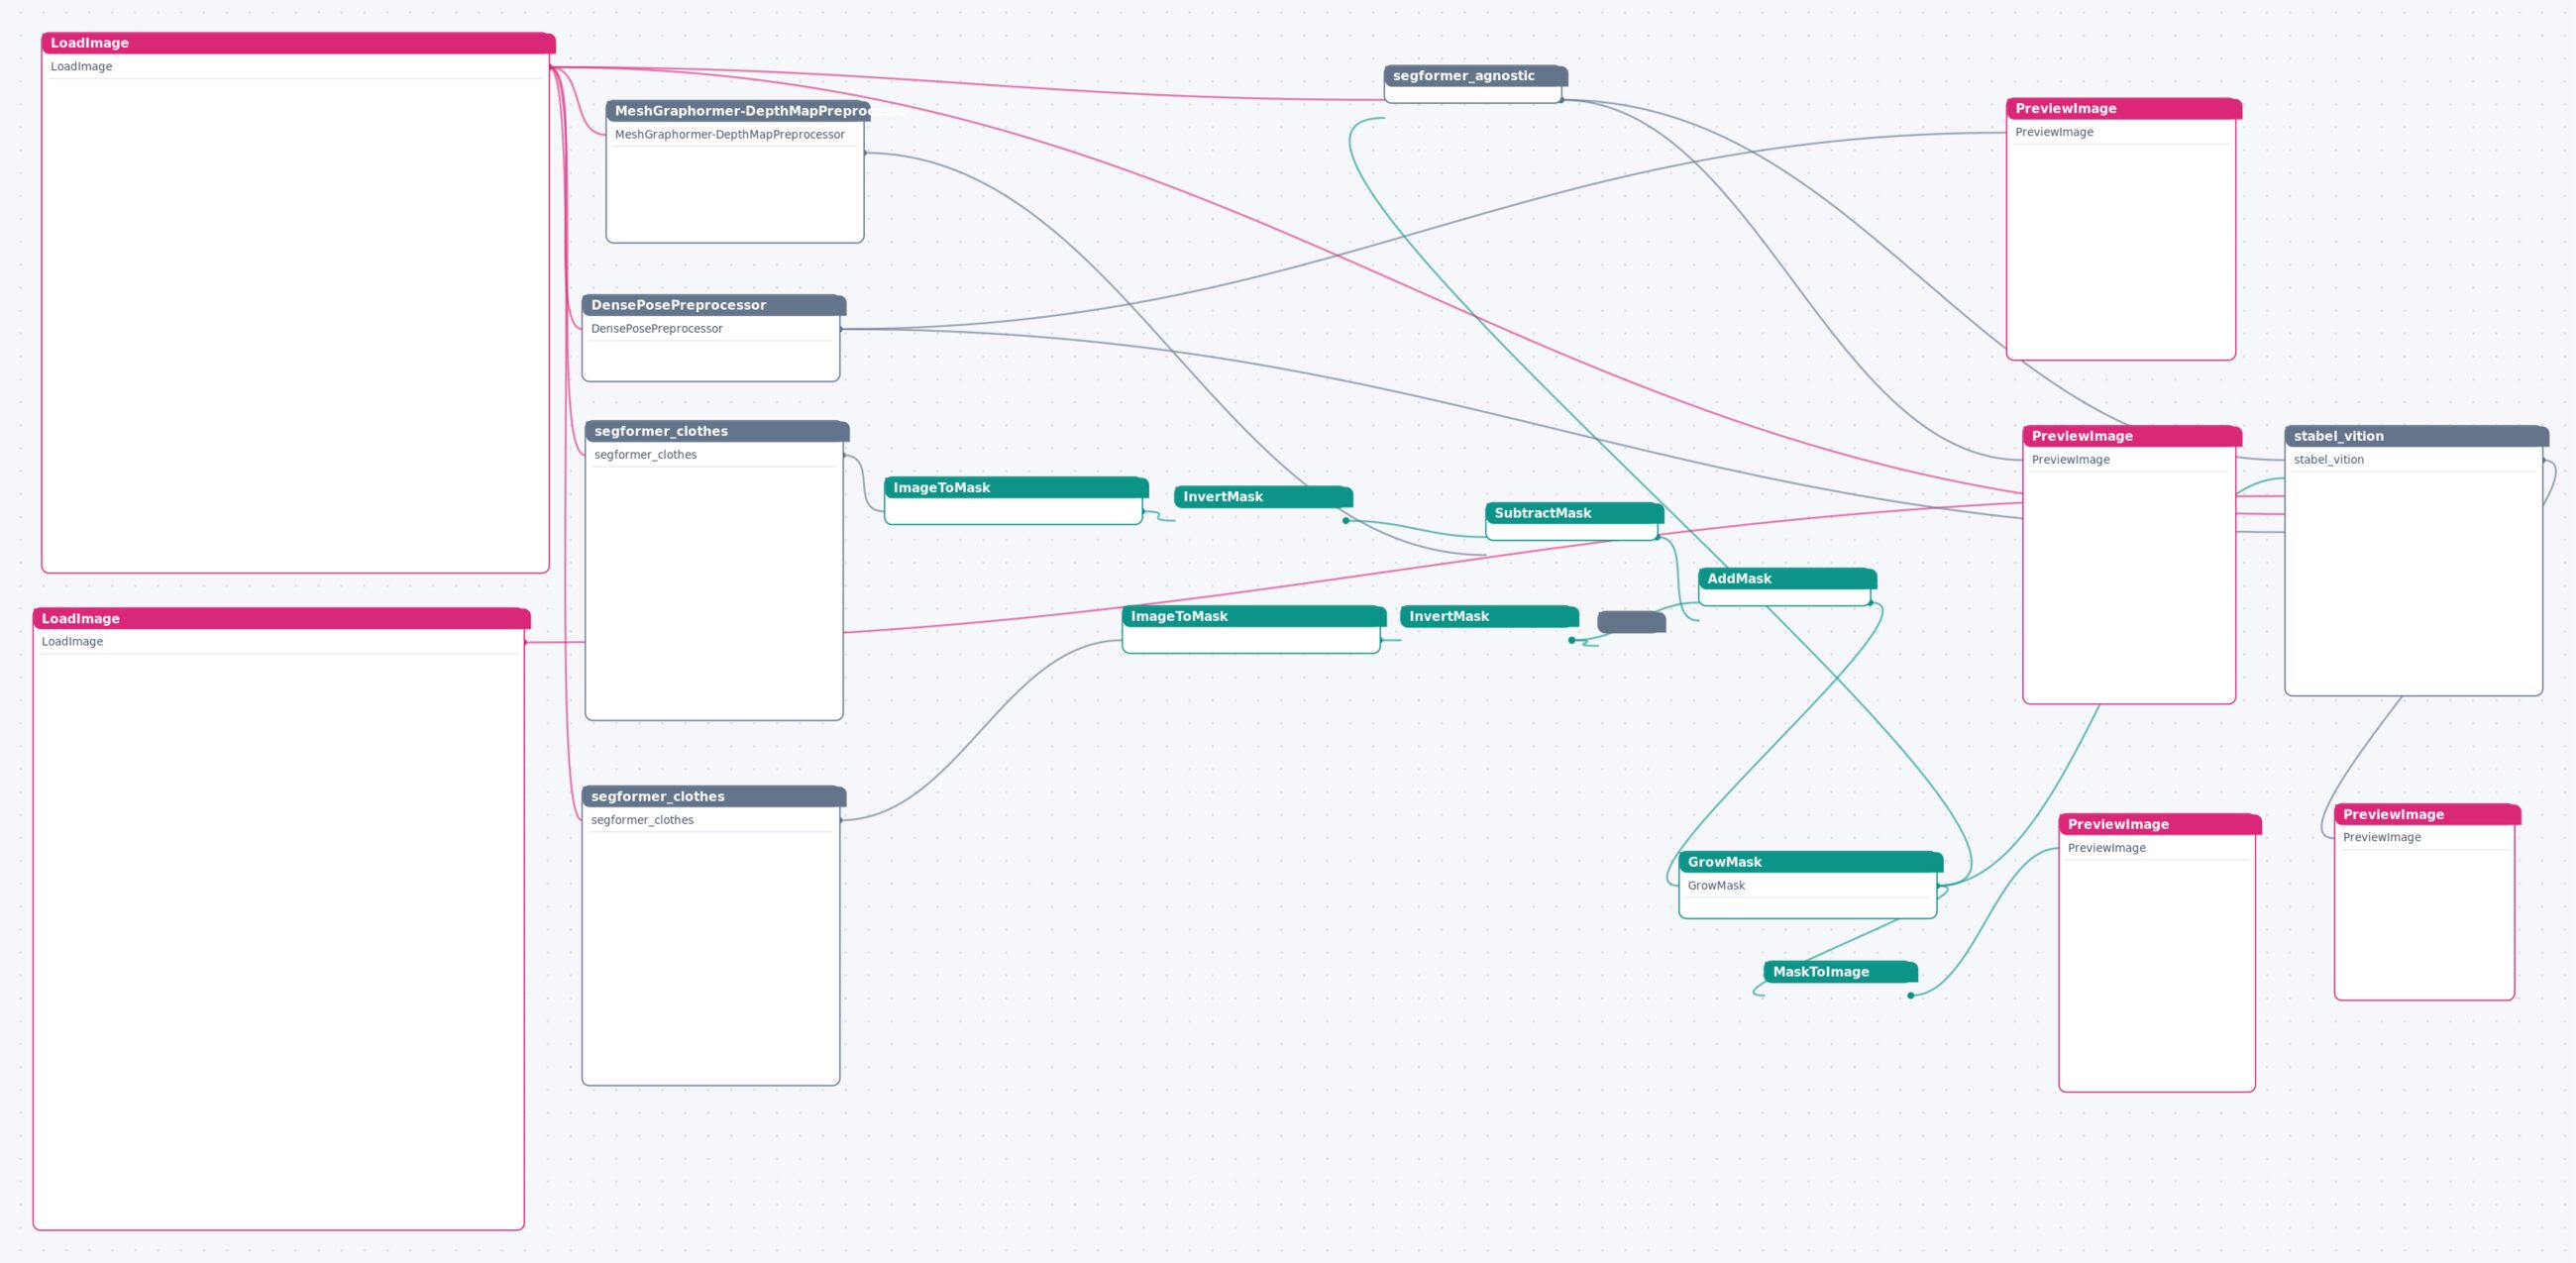Click the MaskToImage output port dot

click(x=1910, y=995)
